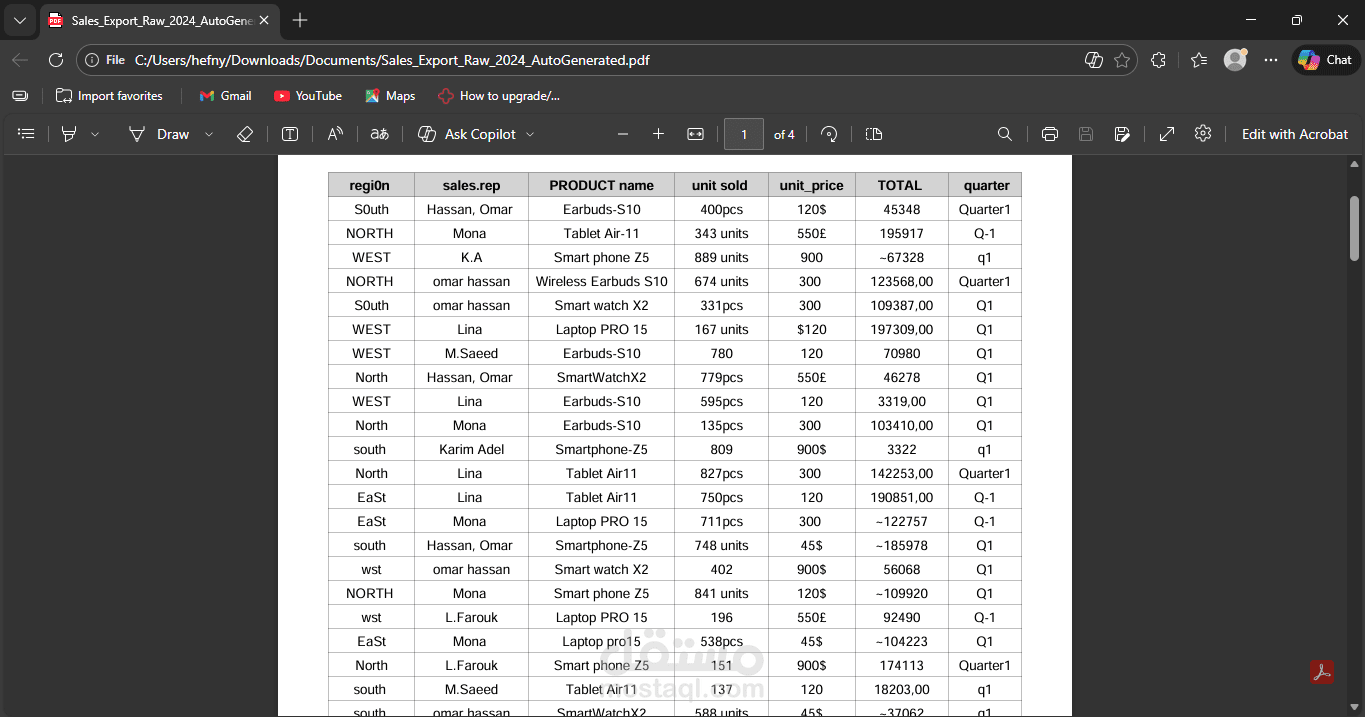Open the highlighter color dropdown

click(95, 134)
